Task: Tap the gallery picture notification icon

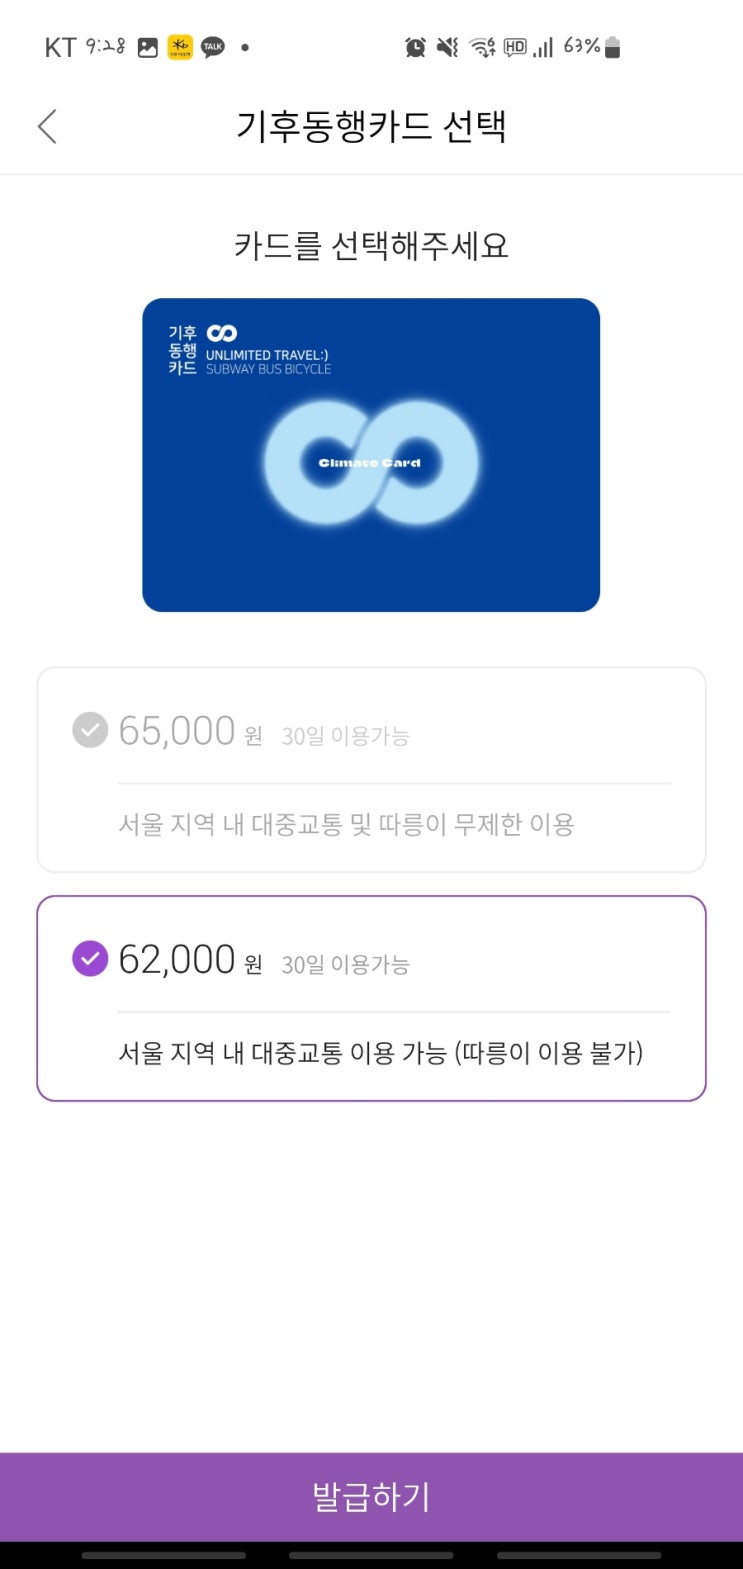Action: [x=148, y=47]
